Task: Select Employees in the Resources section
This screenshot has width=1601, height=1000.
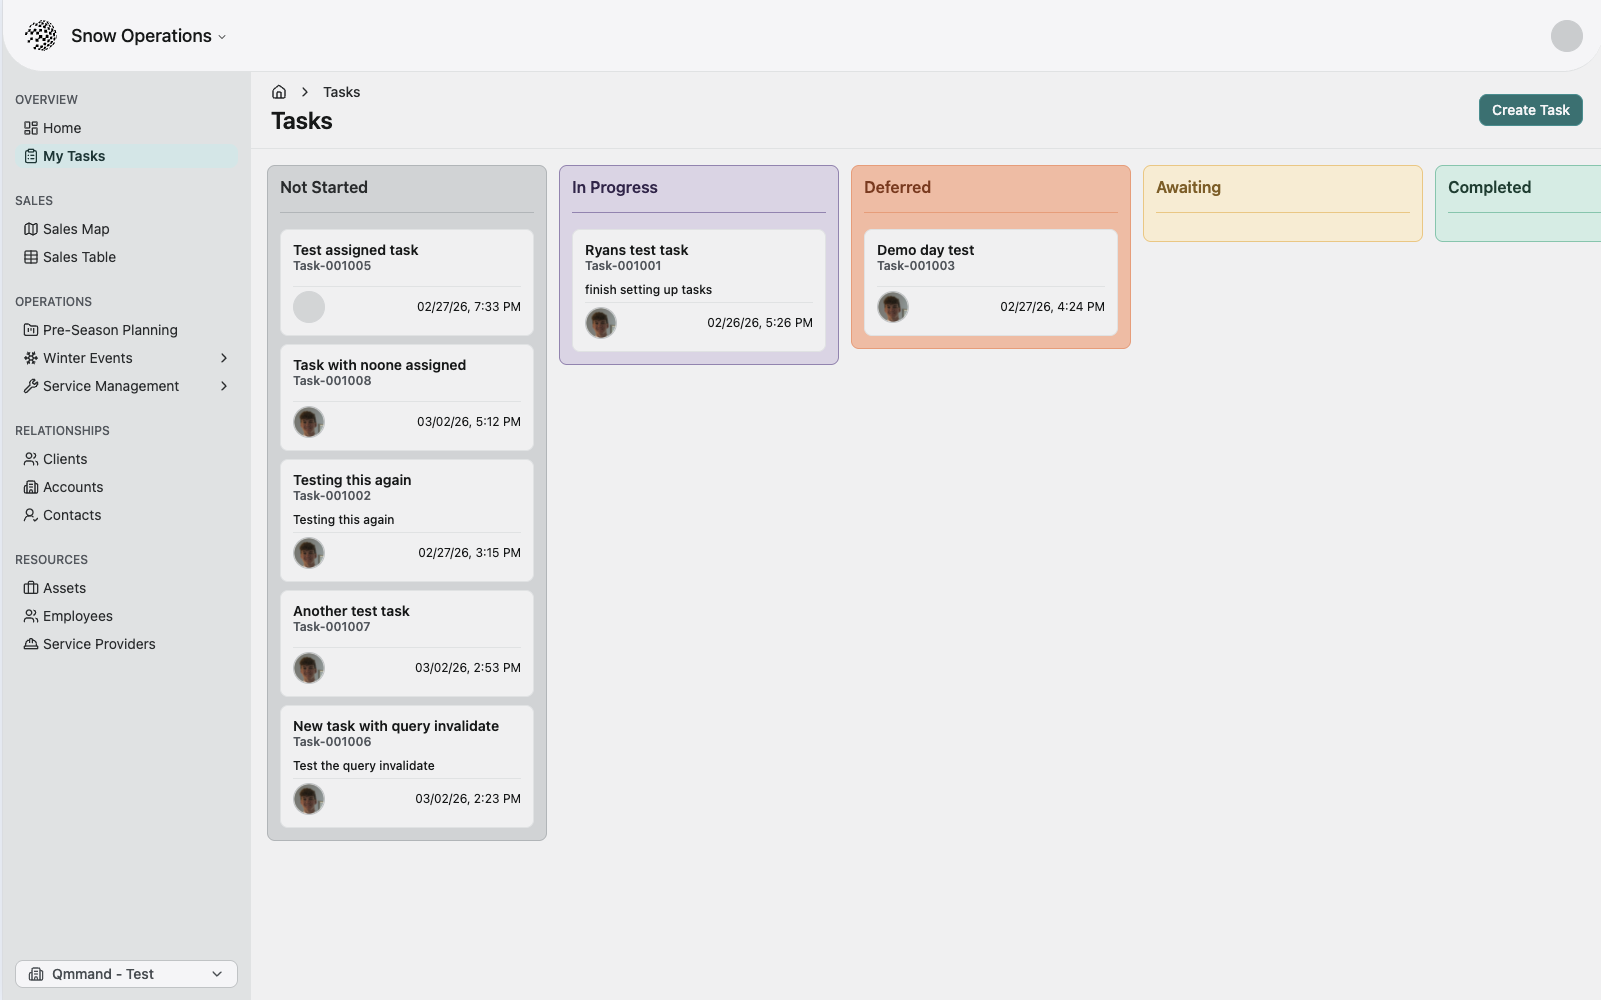Action: (77, 616)
